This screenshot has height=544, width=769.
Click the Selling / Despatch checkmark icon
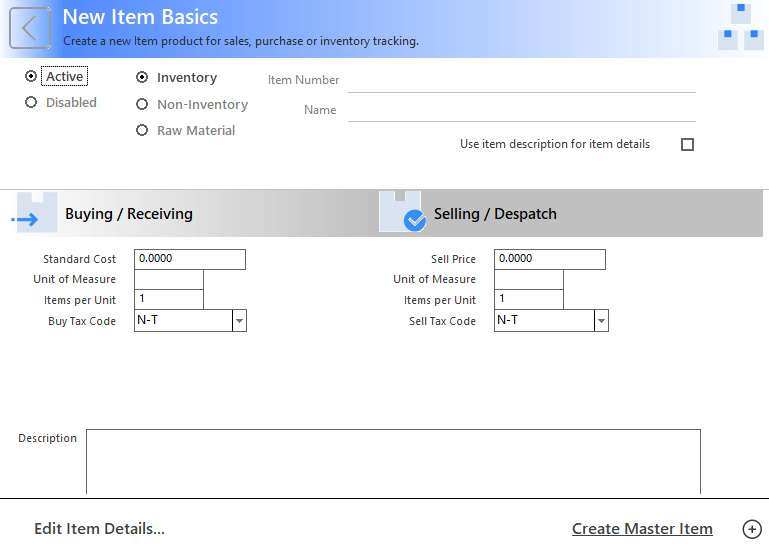tap(403, 213)
